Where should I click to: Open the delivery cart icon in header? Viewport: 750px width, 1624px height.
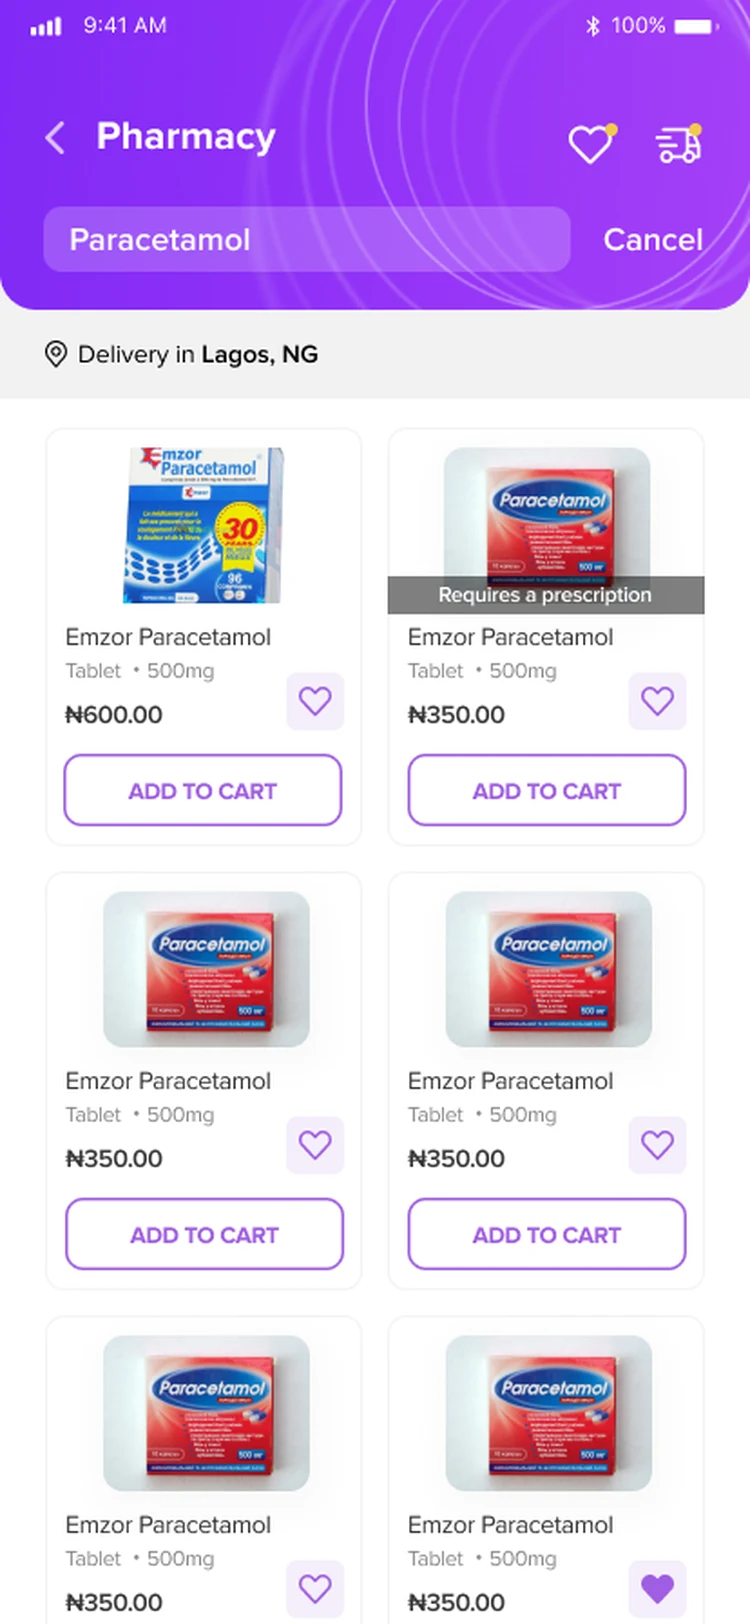pos(679,144)
